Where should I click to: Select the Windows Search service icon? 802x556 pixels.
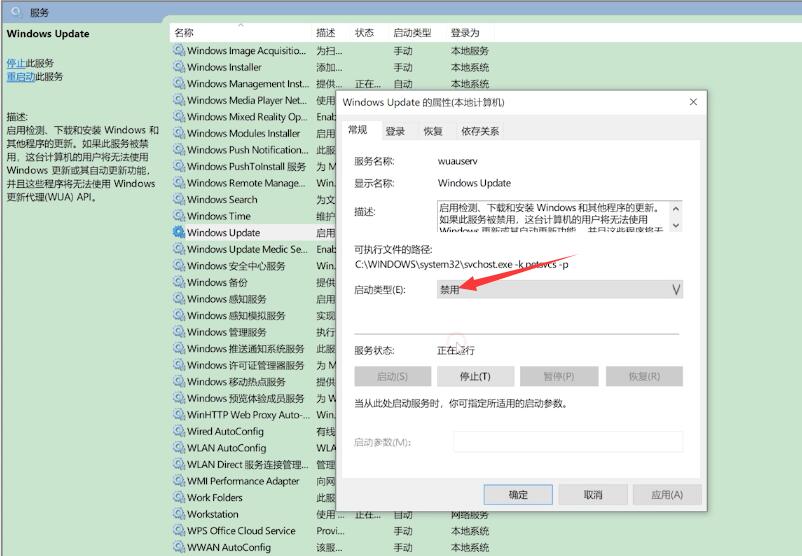click(x=179, y=200)
